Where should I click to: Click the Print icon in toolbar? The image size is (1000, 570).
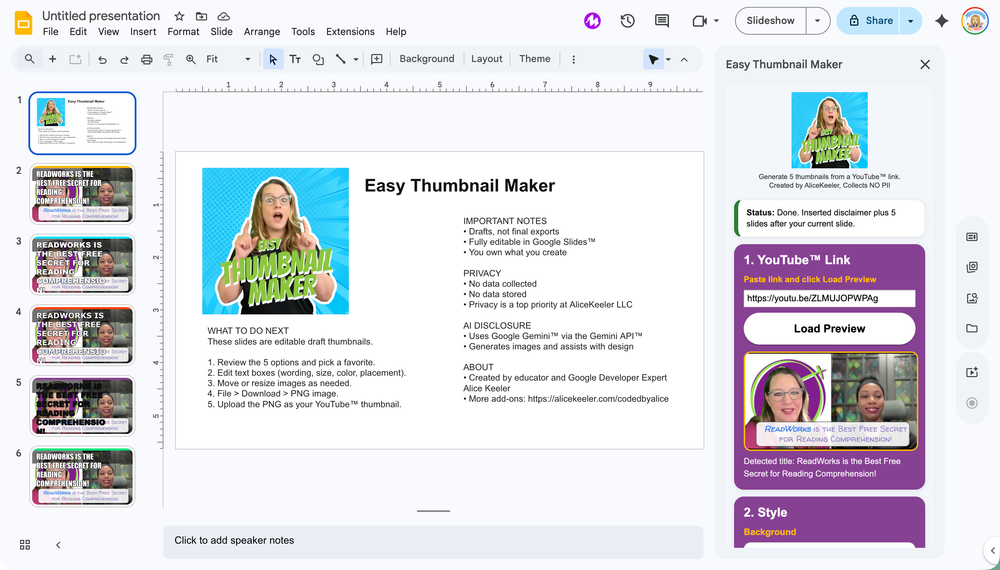point(147,59)
